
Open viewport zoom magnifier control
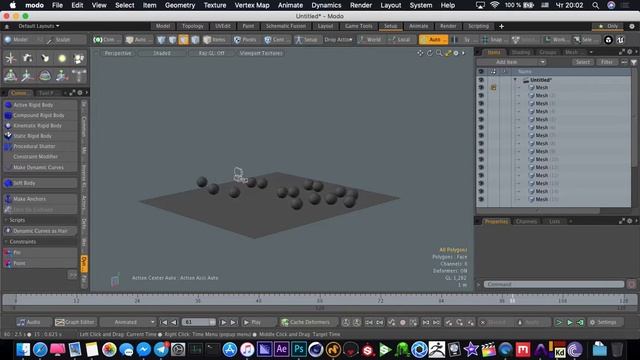pyautogui.click(x=439, y=53)
